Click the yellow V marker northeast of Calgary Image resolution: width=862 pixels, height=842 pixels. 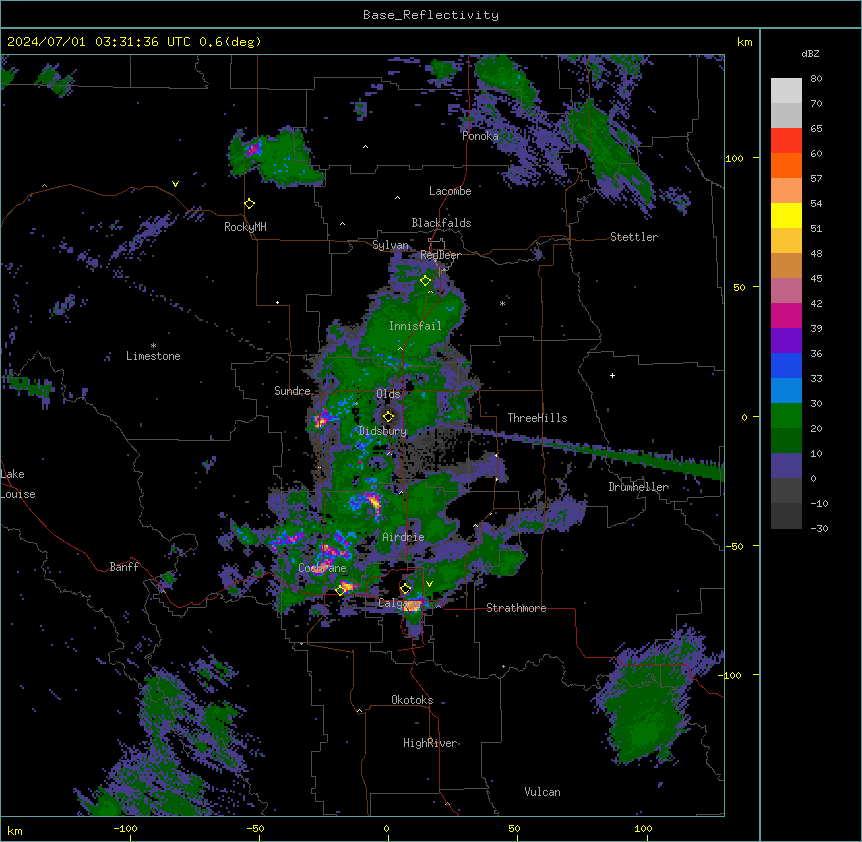point(429,584)
